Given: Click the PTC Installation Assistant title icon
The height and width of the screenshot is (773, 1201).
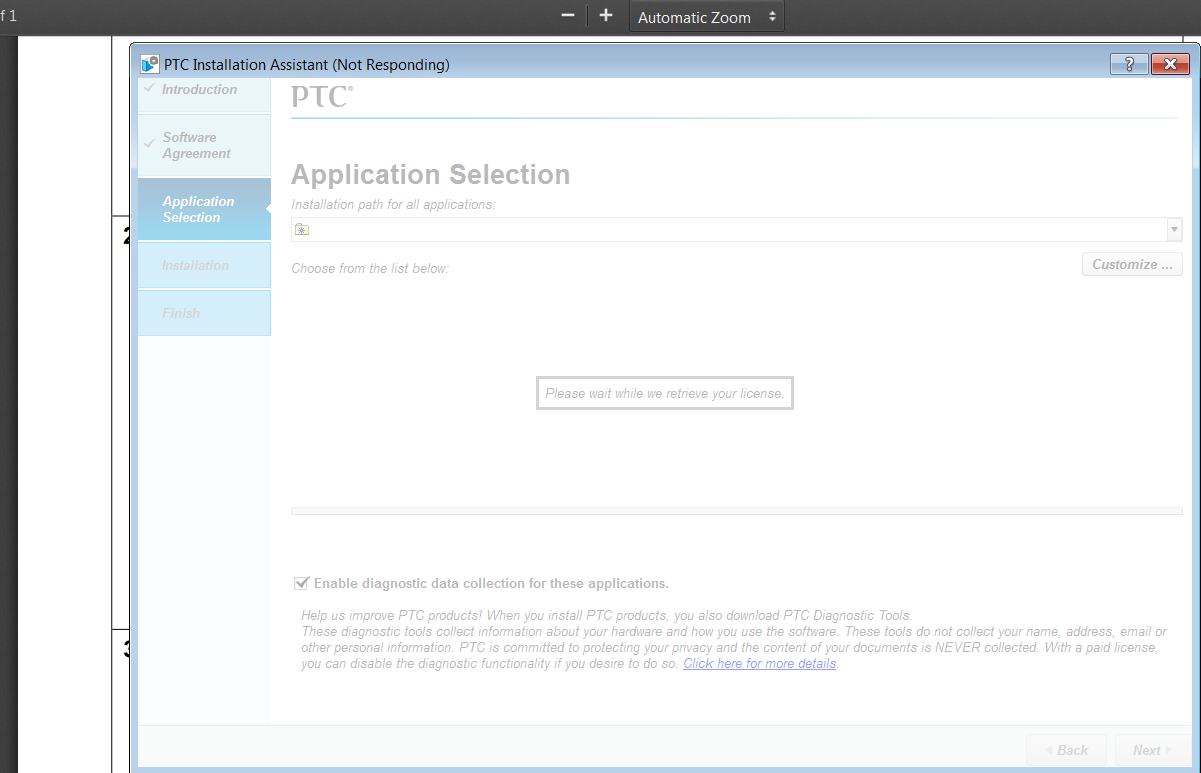Looking at the screenshot, I should point(150,65).
